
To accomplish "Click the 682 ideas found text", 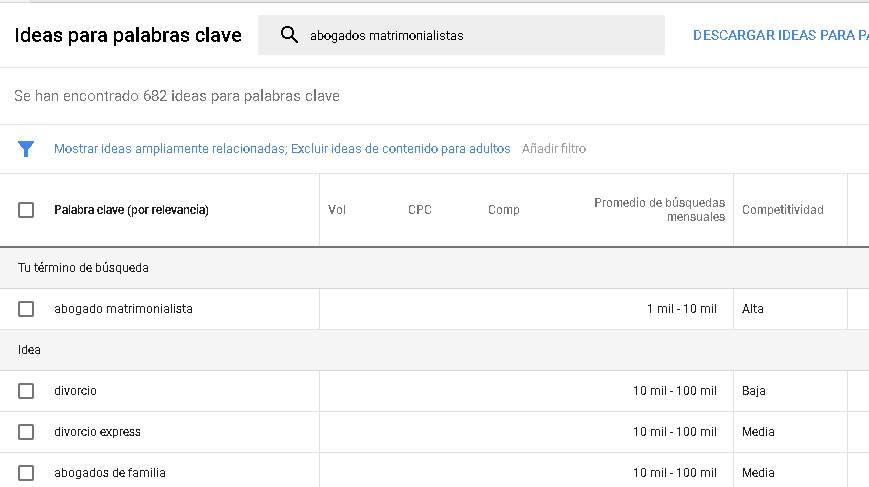I will (x=177, y=96).
